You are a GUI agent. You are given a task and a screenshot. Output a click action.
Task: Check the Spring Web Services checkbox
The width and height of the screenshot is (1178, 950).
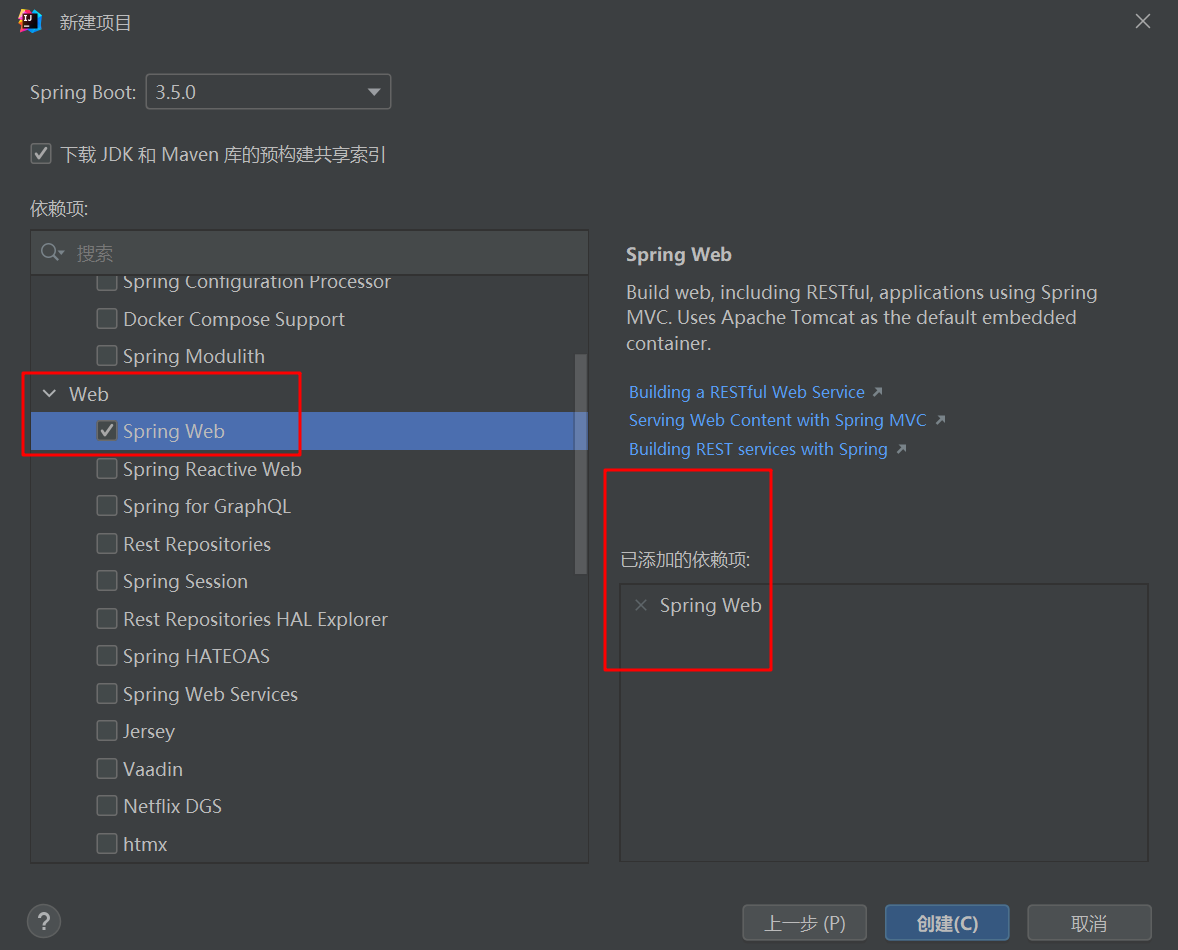click(x=107, y=694)
